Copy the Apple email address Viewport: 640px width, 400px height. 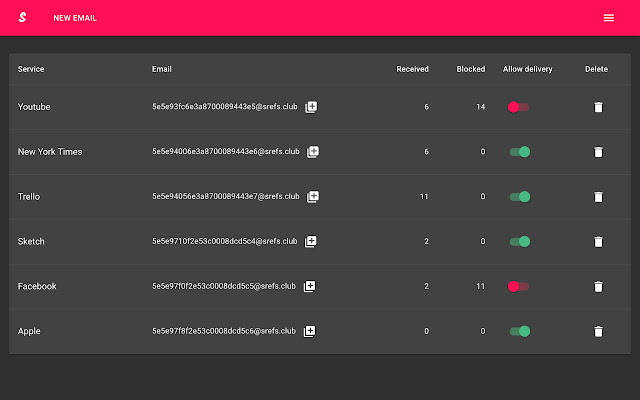(309, 331)
